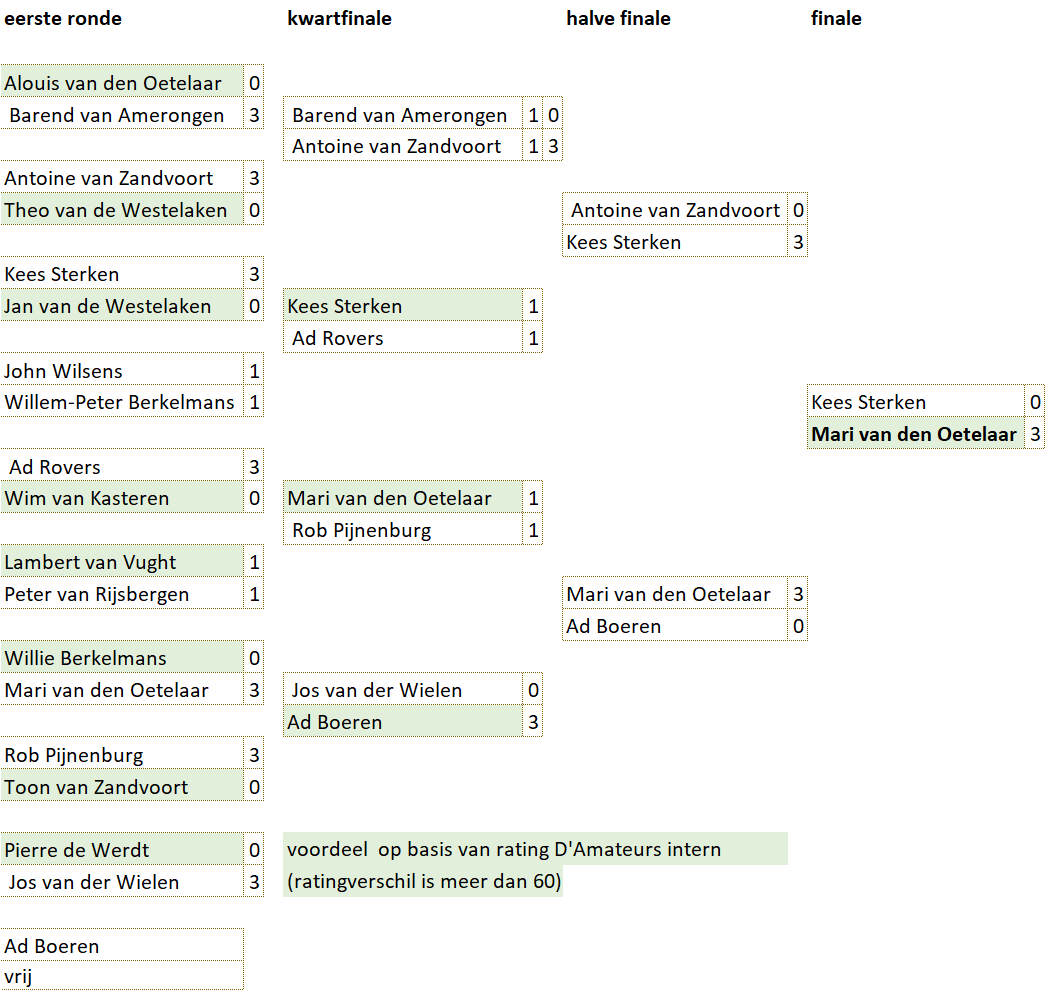The image size is (1045, 990).
Task: Click the "eerste ronde" column header
Action: click(x=63, y=19)
